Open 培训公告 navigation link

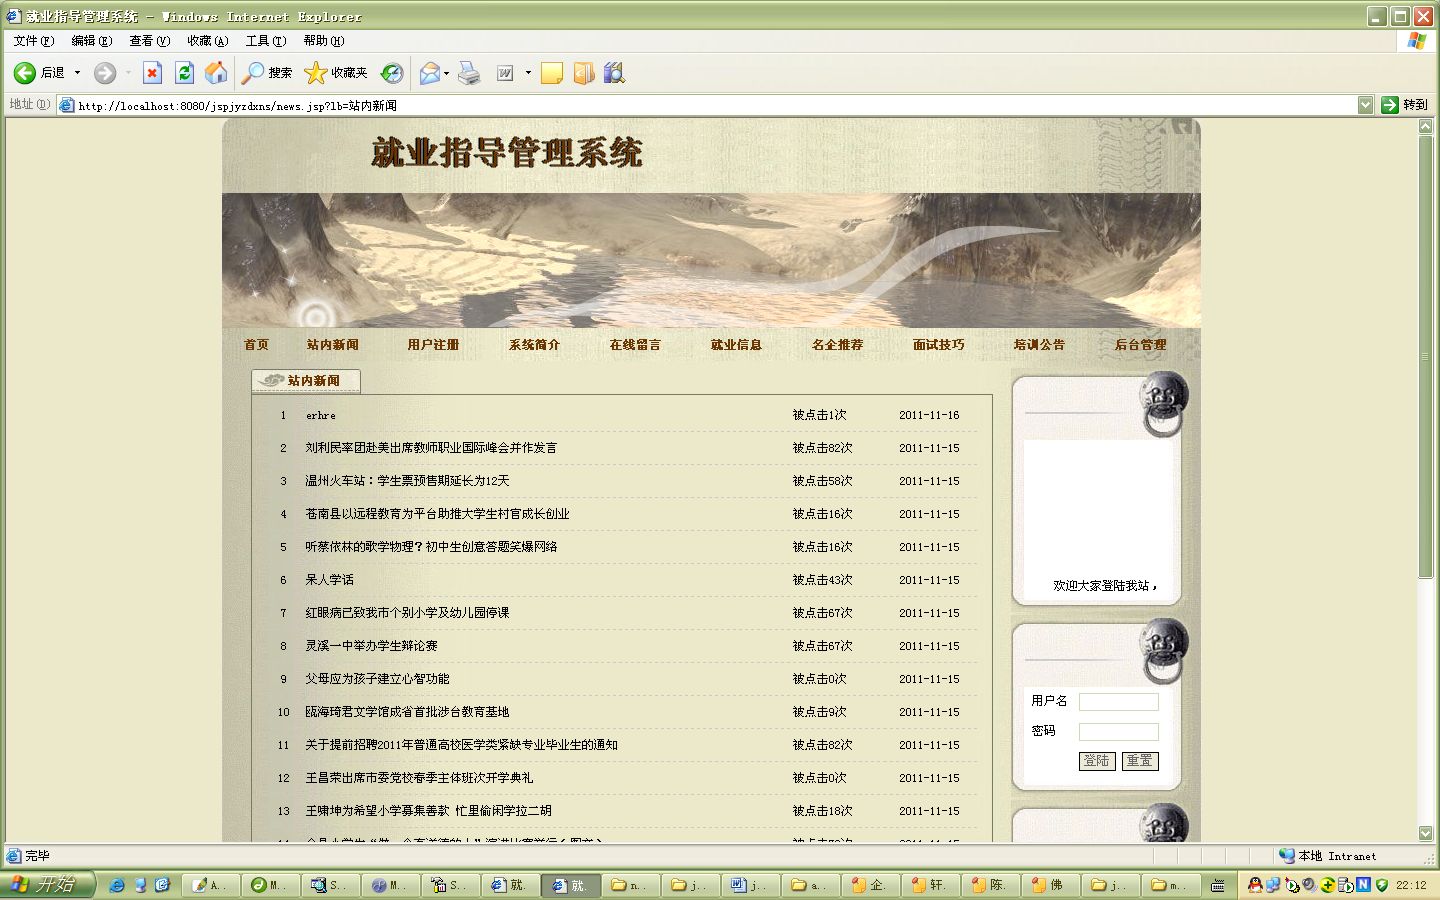1039,345
